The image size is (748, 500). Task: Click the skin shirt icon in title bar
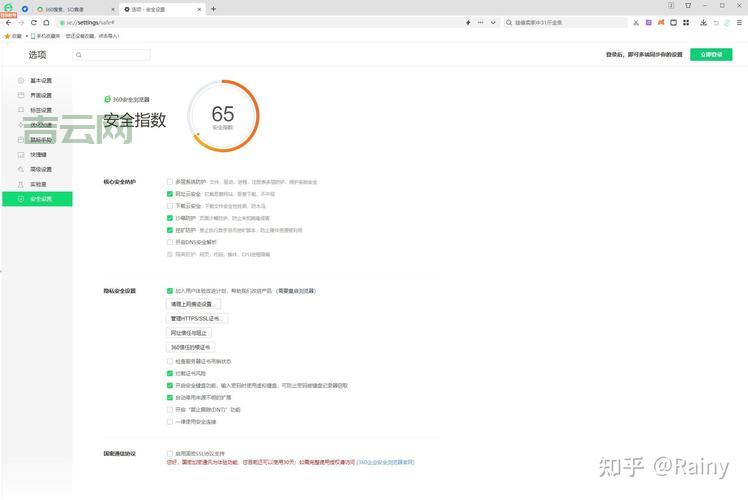pyautogui.click(x=688, y=5)
